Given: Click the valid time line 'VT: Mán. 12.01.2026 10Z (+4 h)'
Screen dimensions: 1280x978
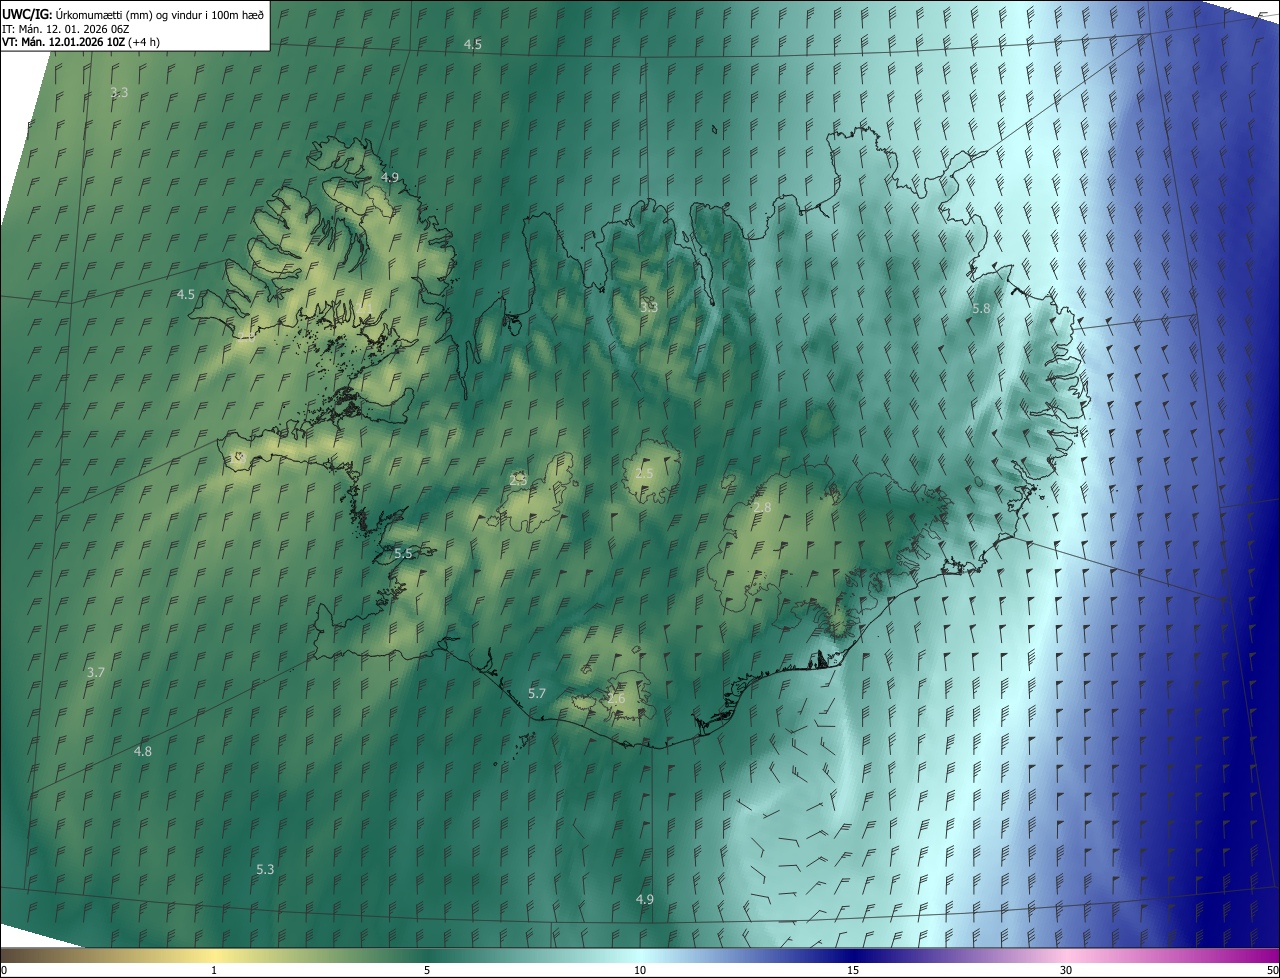Looking at the screenshot, I should (81, 42).
